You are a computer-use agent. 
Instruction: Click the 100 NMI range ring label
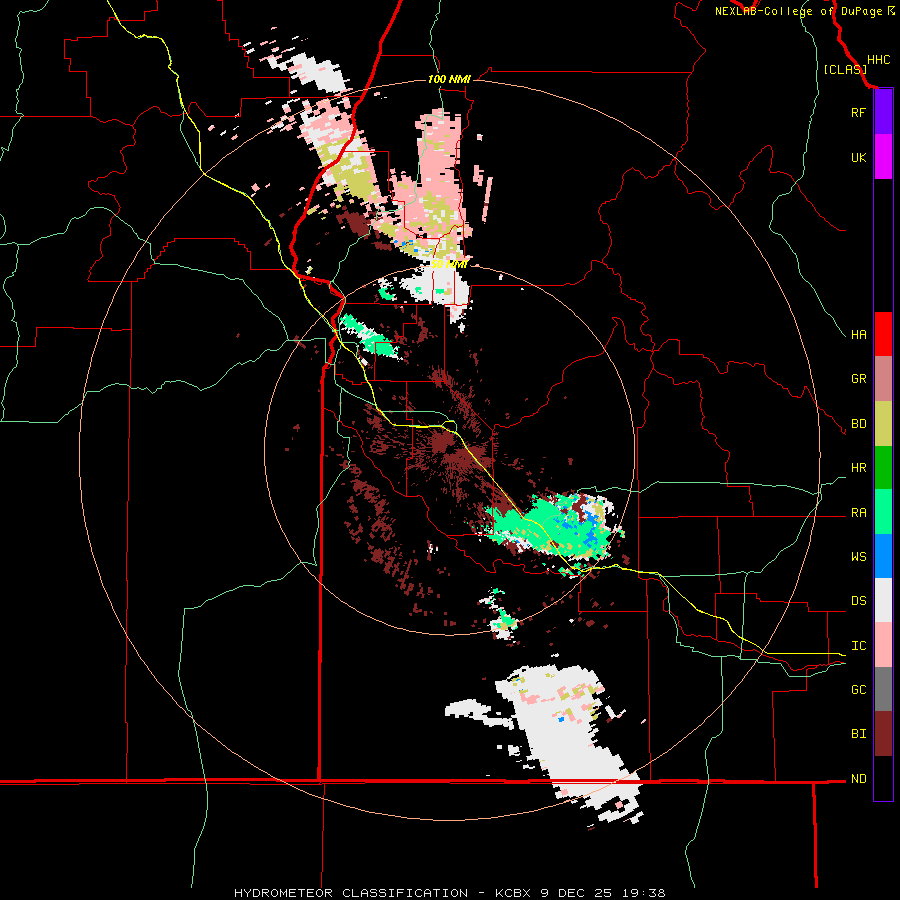(449, 79)
